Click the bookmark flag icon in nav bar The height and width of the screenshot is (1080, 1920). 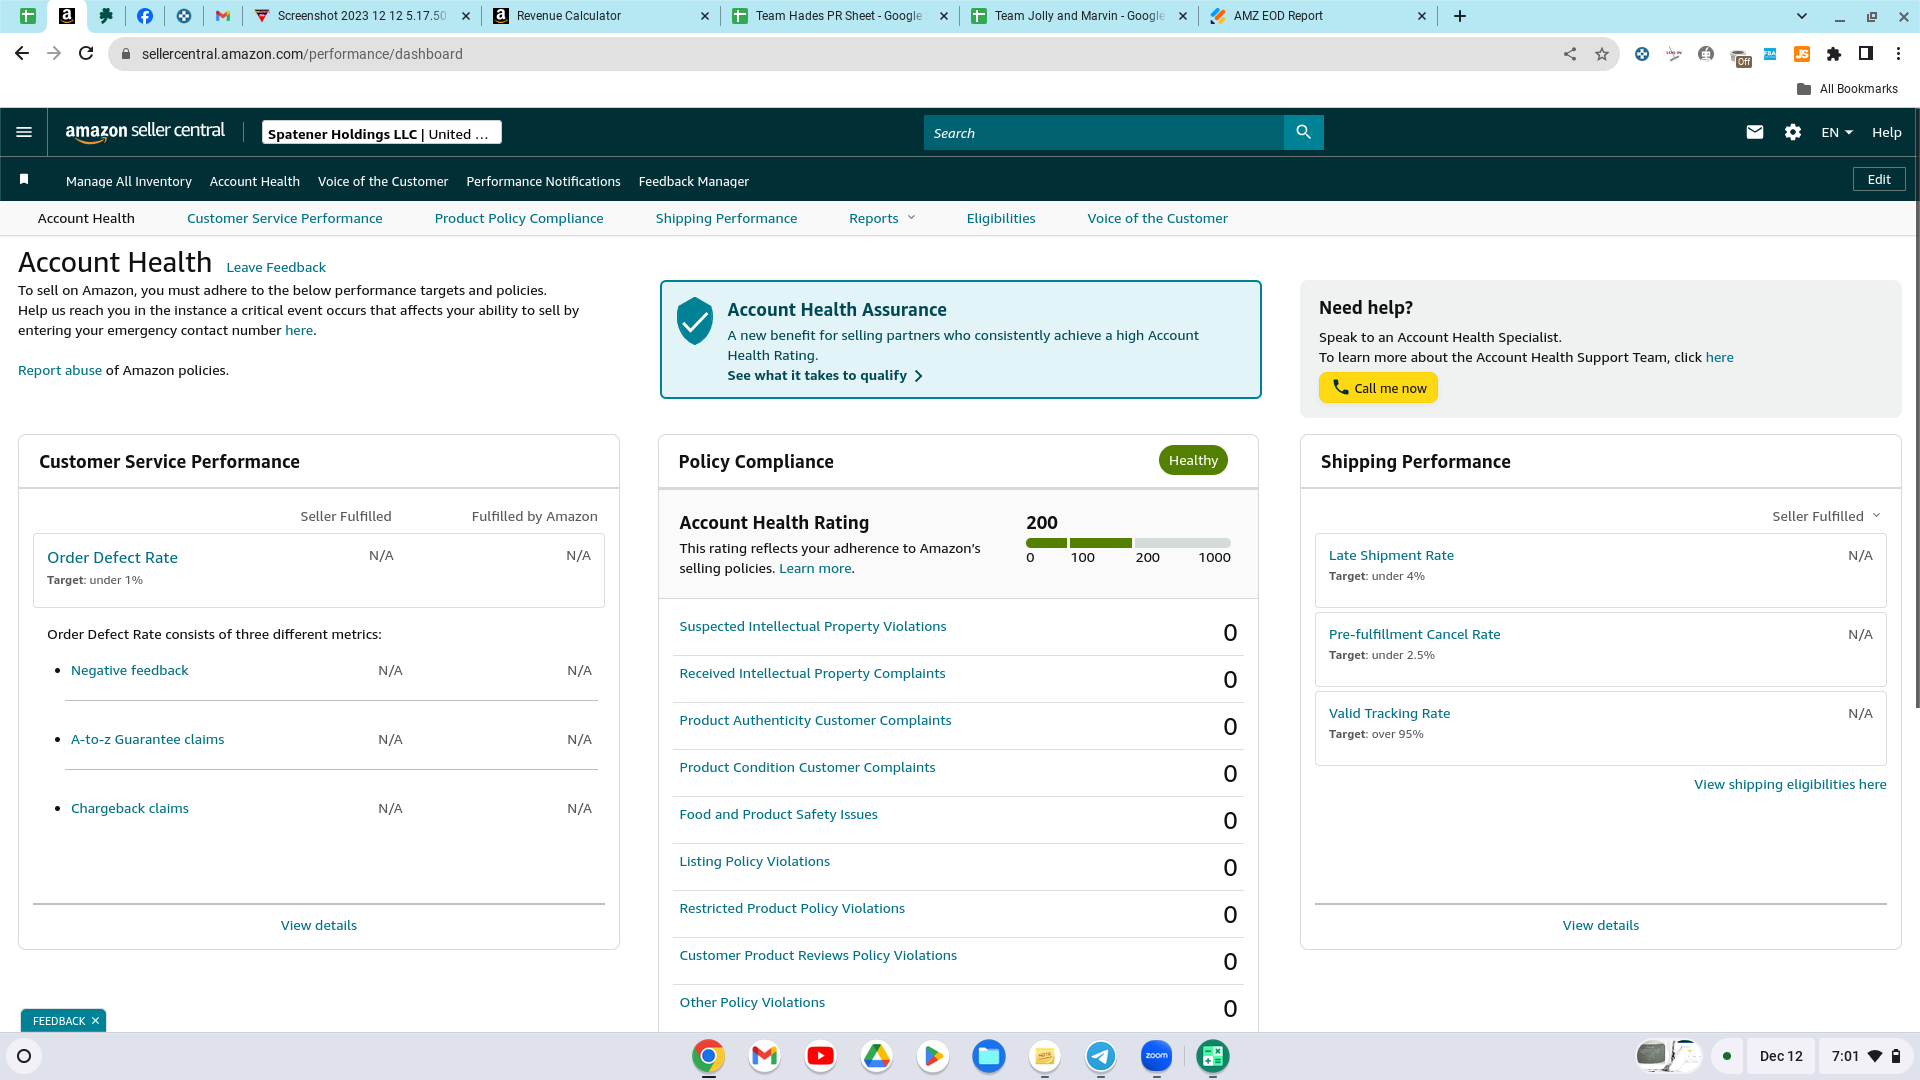(x=24, y=180)
